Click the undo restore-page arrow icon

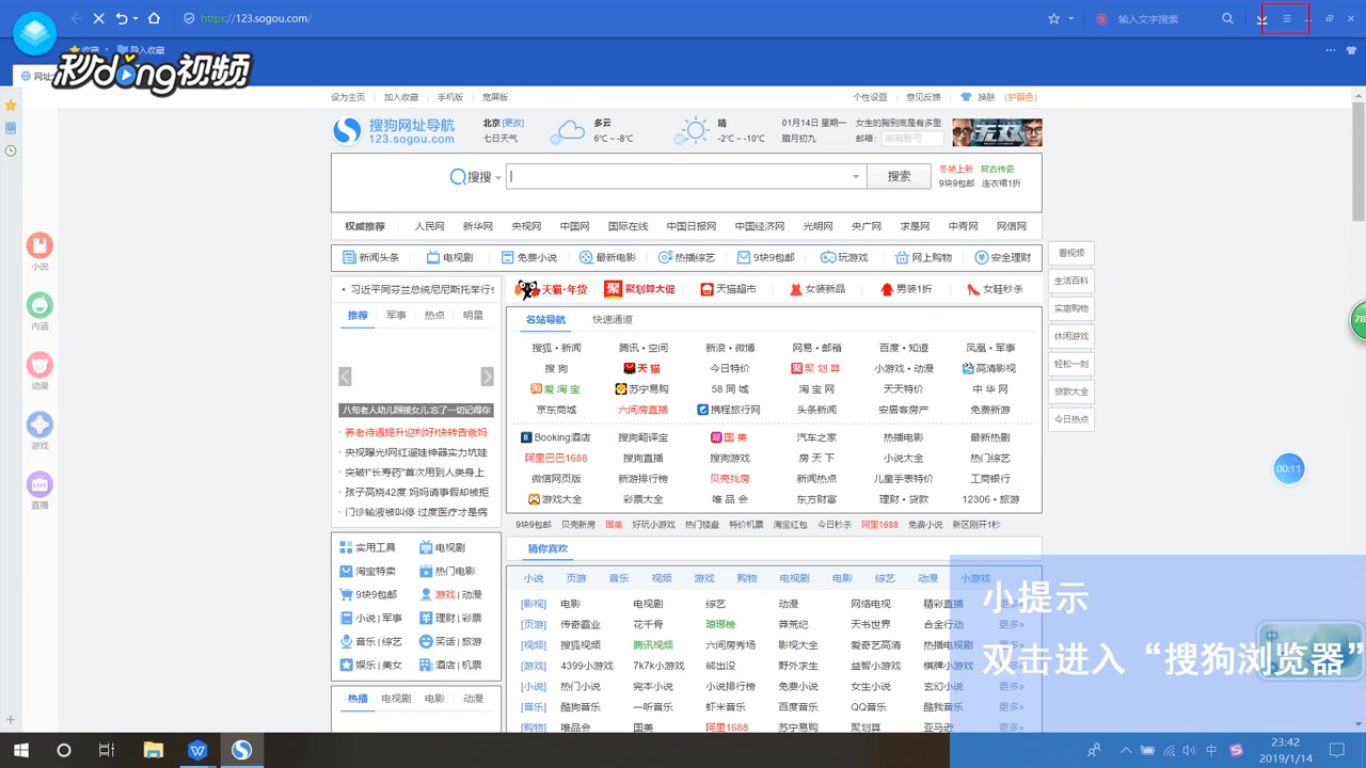click(122, 19)
